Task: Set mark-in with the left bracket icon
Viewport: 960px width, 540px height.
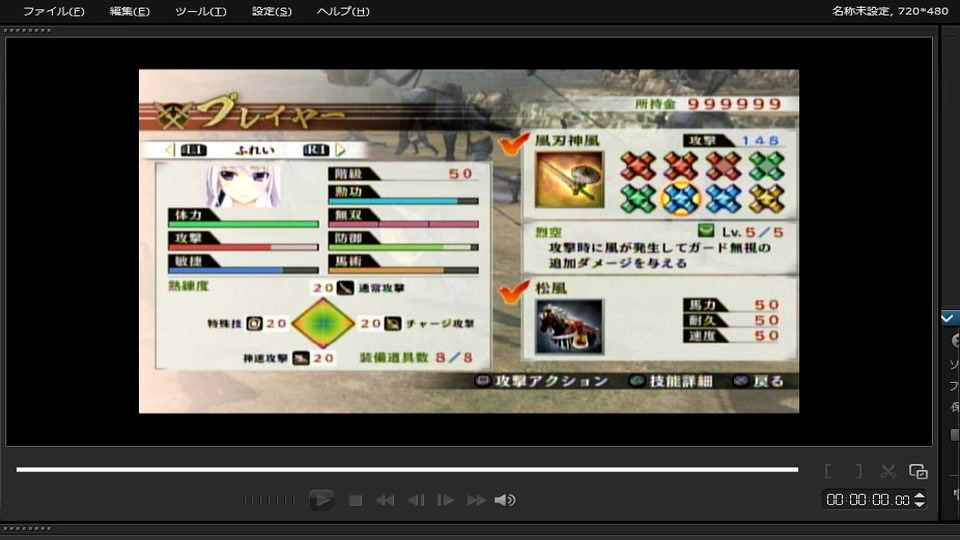Action: (x=828, y=471)
